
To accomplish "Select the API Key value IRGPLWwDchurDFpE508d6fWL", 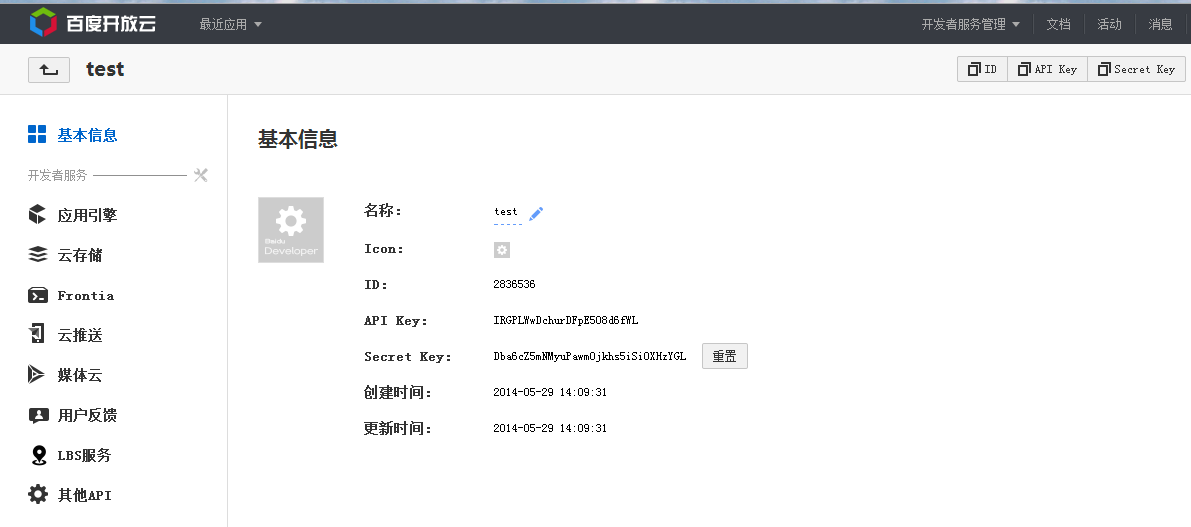I will click(566, 320).
